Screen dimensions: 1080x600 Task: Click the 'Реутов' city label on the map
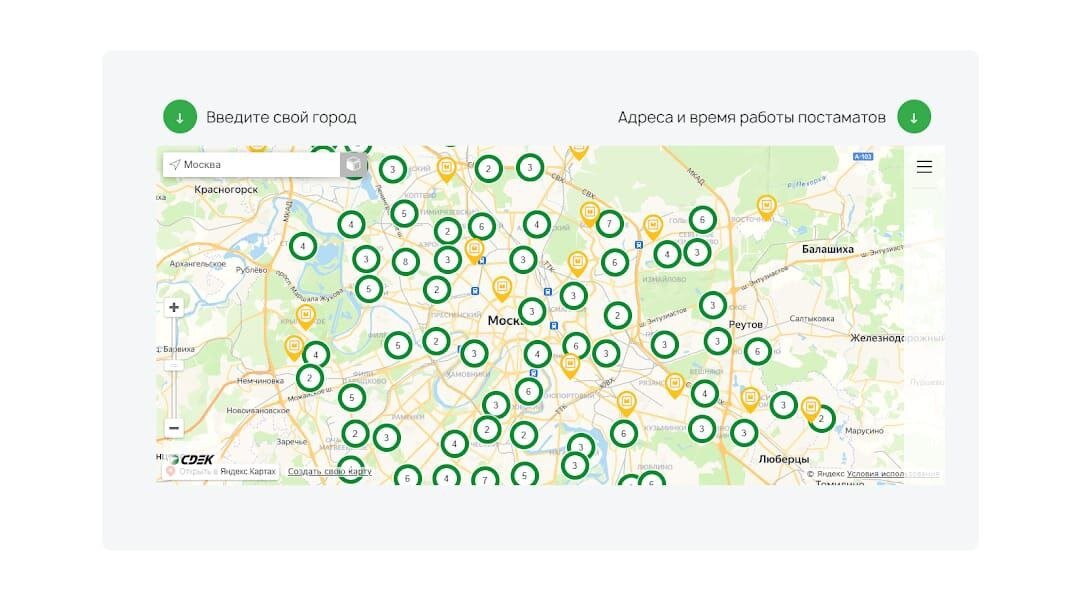(x=746, y=324)
